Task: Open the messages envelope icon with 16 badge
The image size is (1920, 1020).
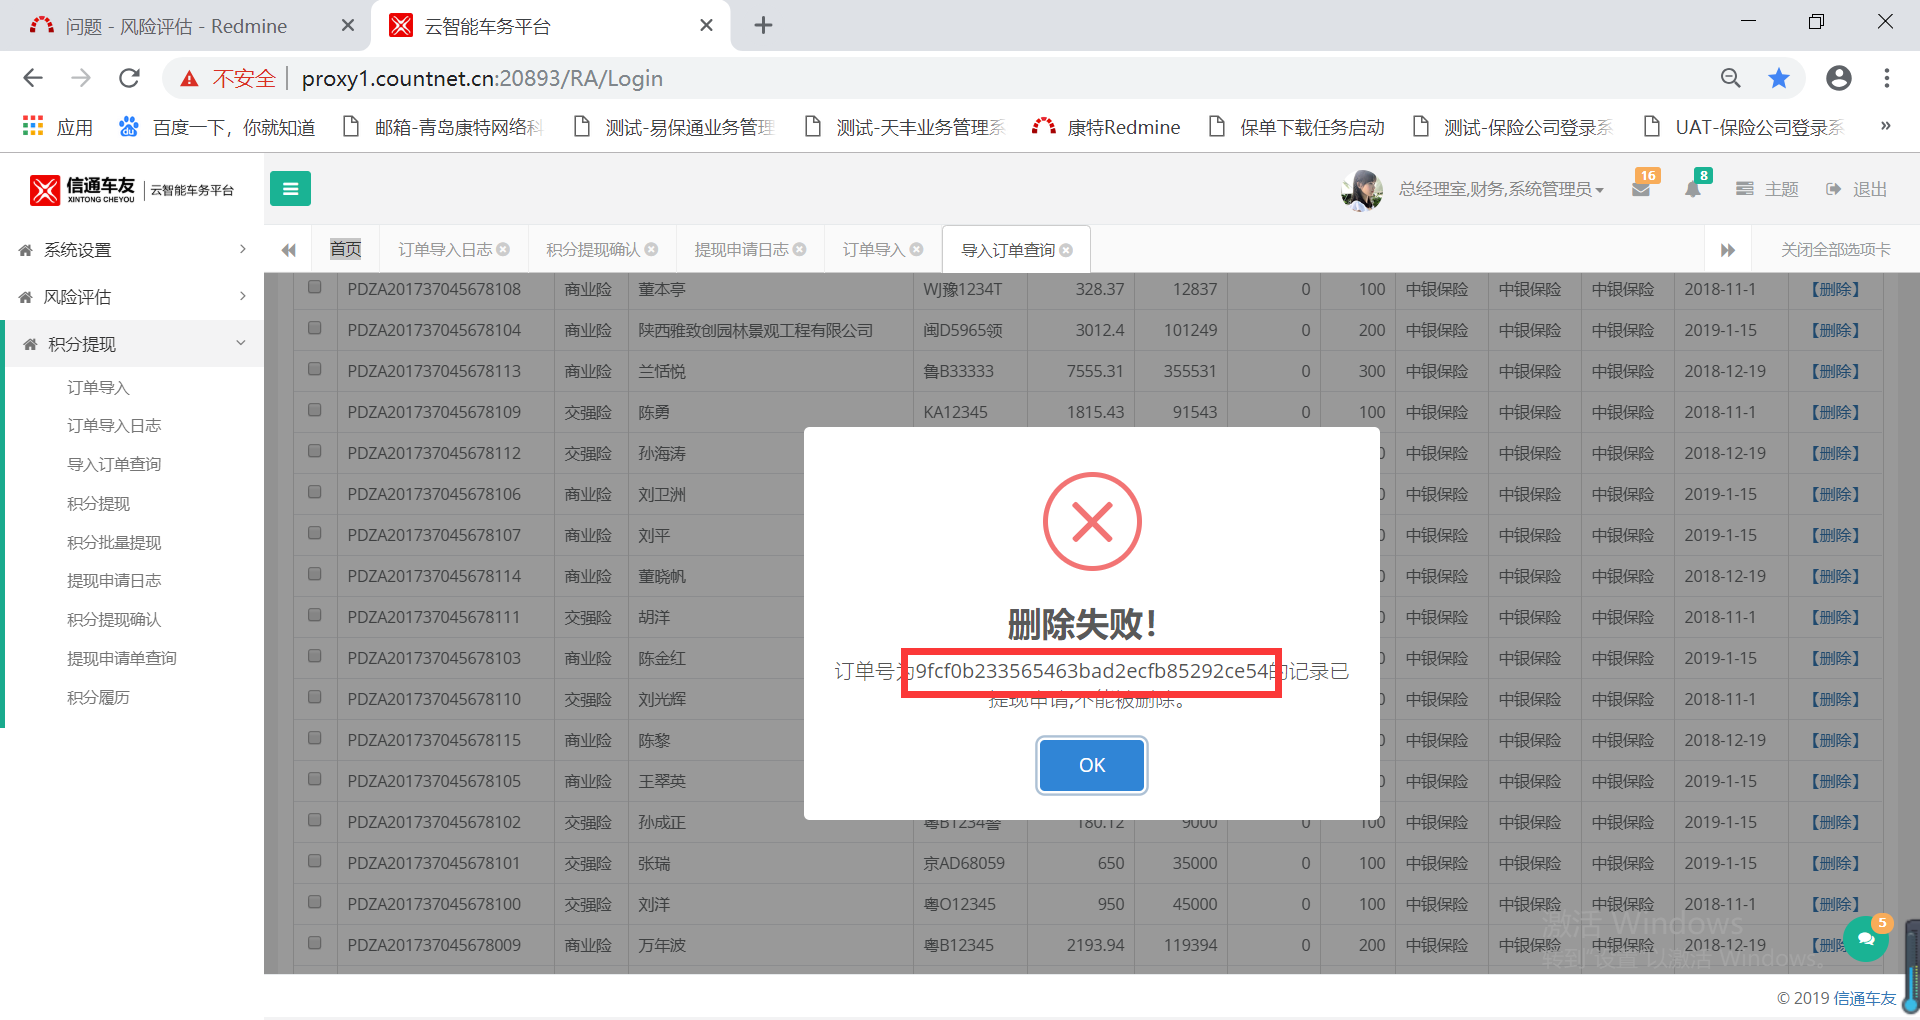Action: 1642,187
